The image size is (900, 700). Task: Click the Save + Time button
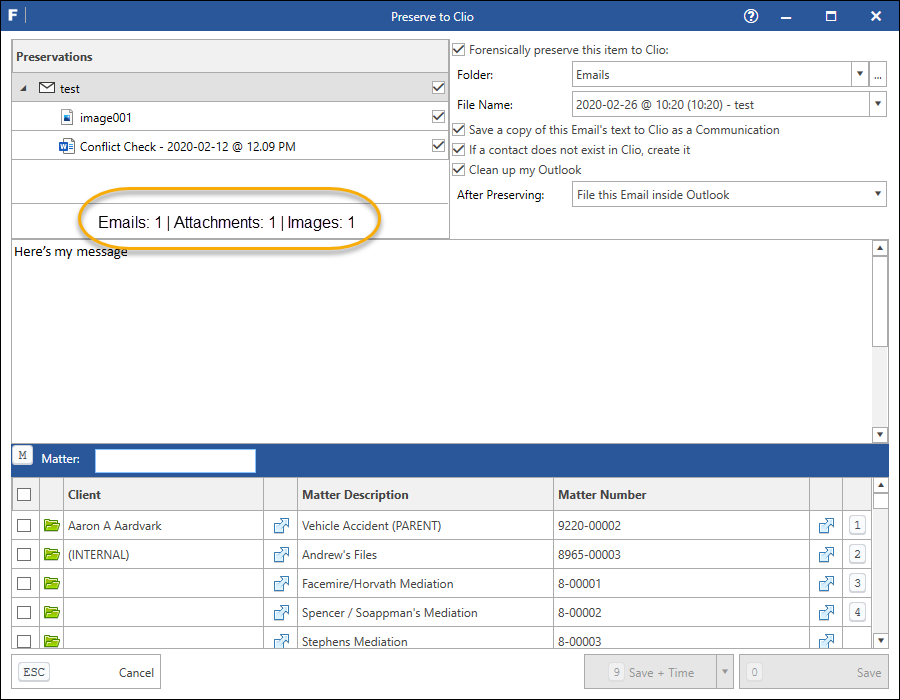pos(650,671)
